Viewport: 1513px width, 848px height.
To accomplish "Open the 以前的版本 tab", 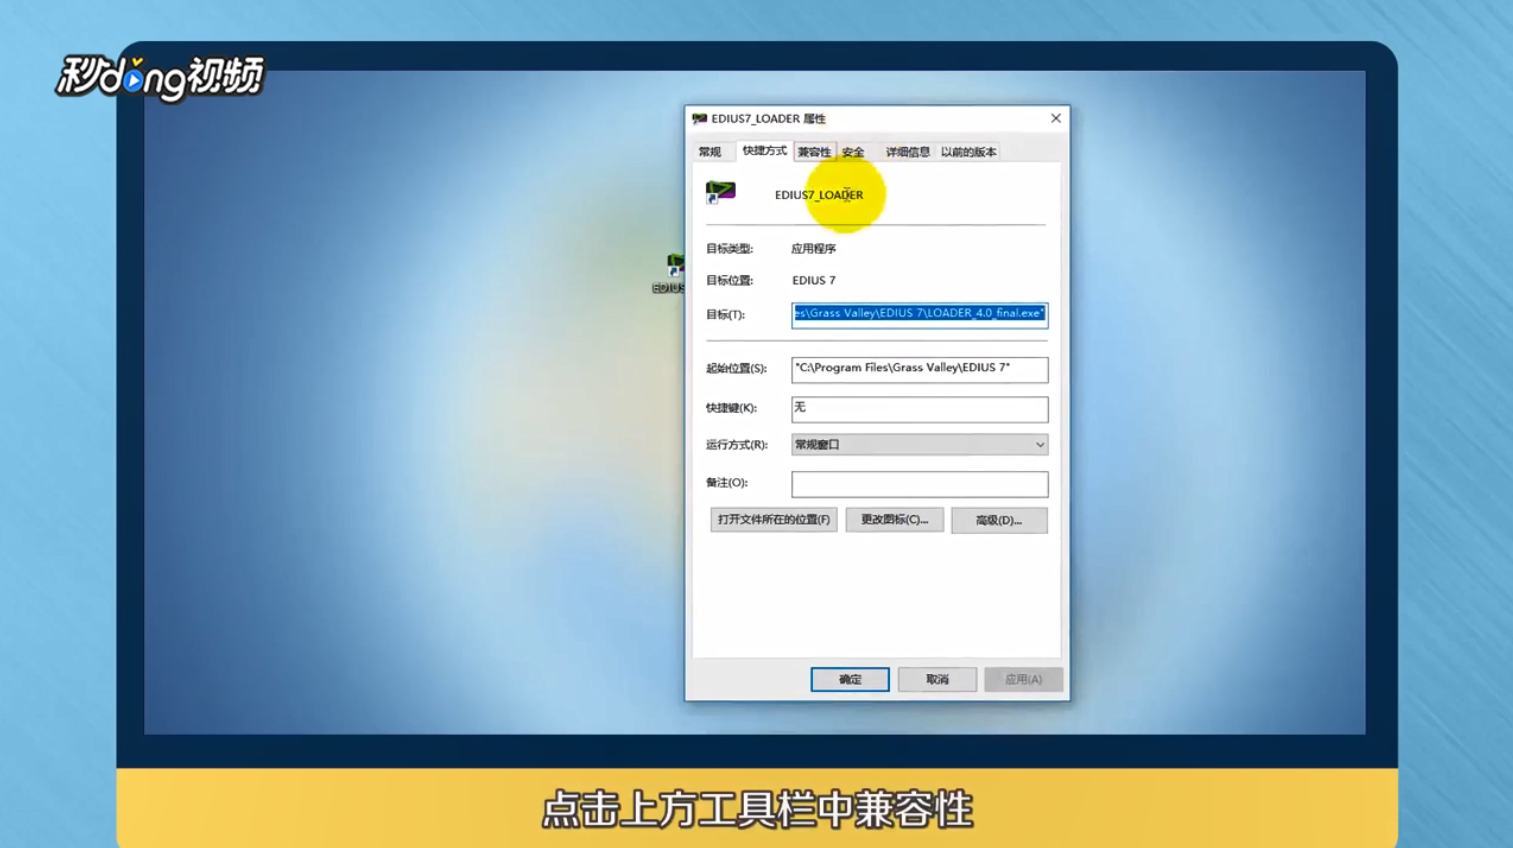I will (968, 152).
